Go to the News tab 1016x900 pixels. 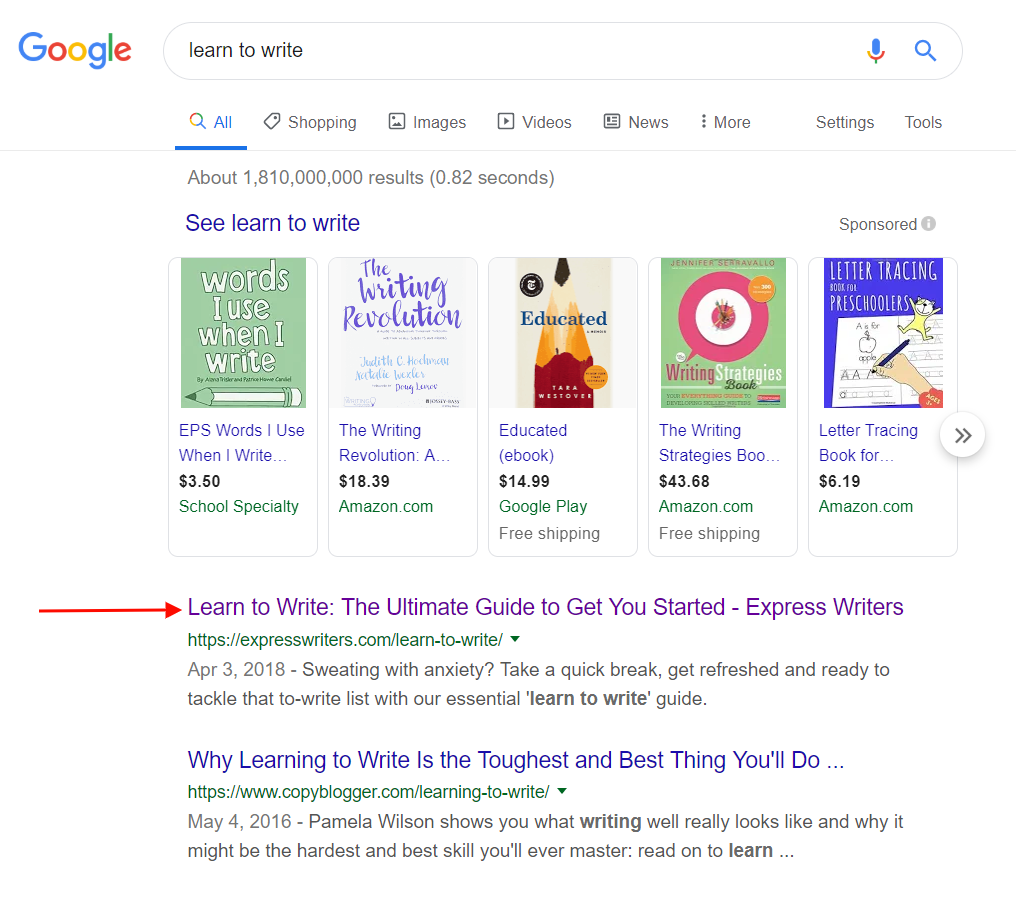(x=636, y=122)
